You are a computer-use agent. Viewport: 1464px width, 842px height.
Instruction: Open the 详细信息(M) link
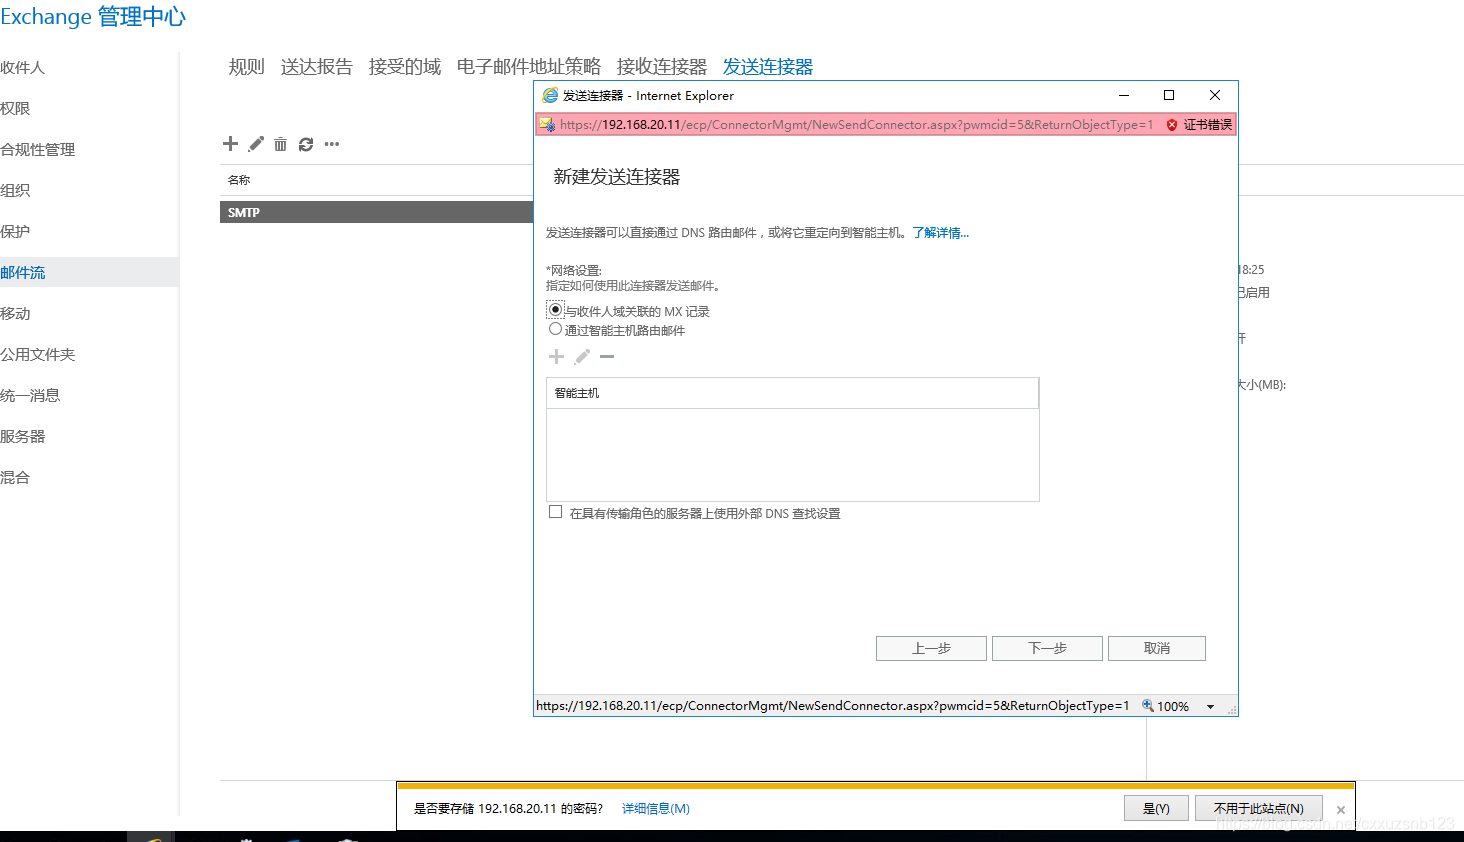(x=656, y=809)
